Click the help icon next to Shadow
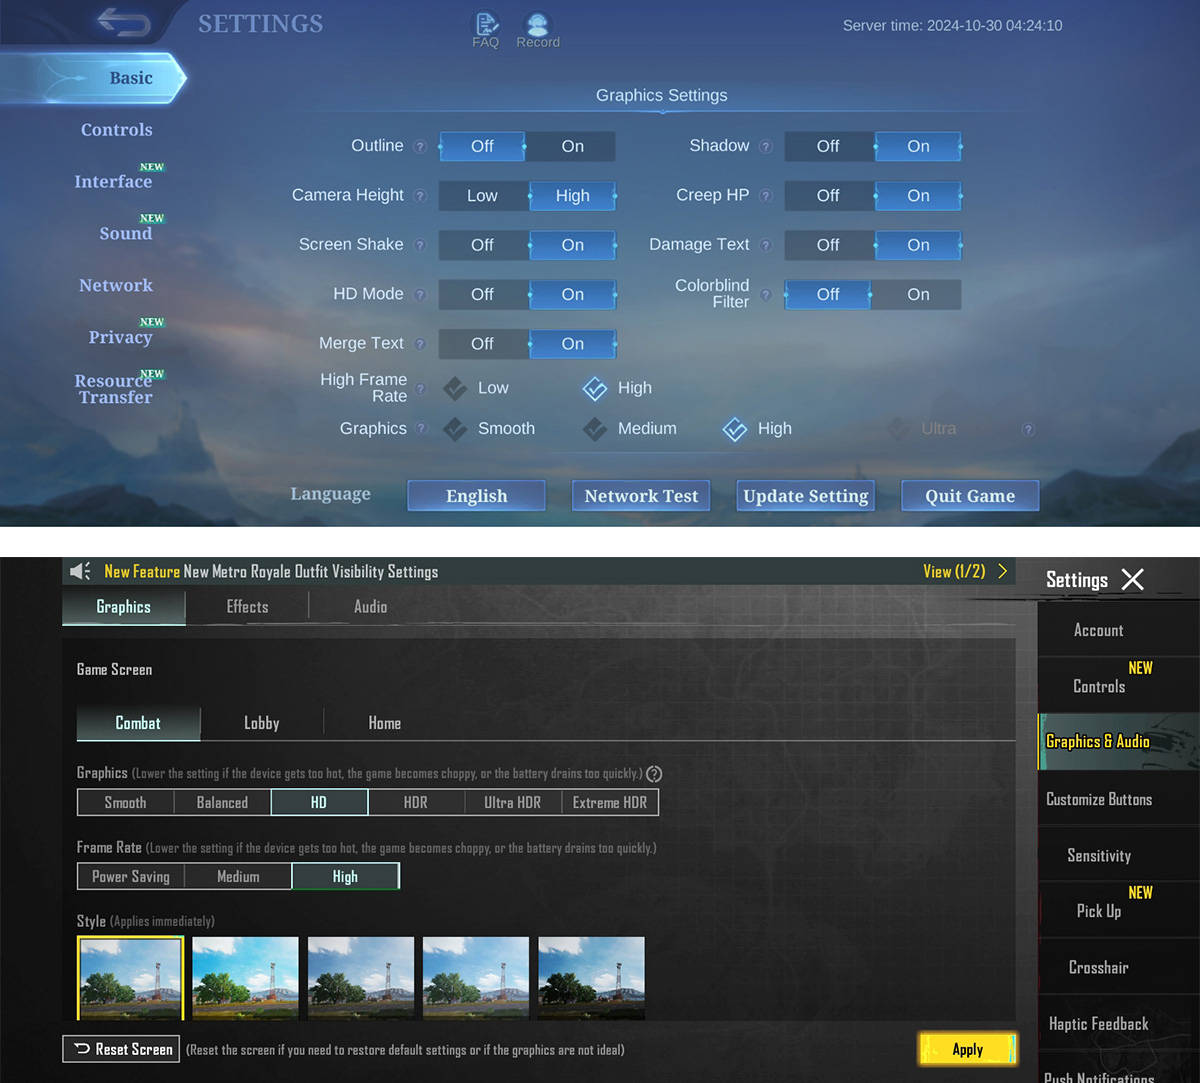 [x=765, y=147]
